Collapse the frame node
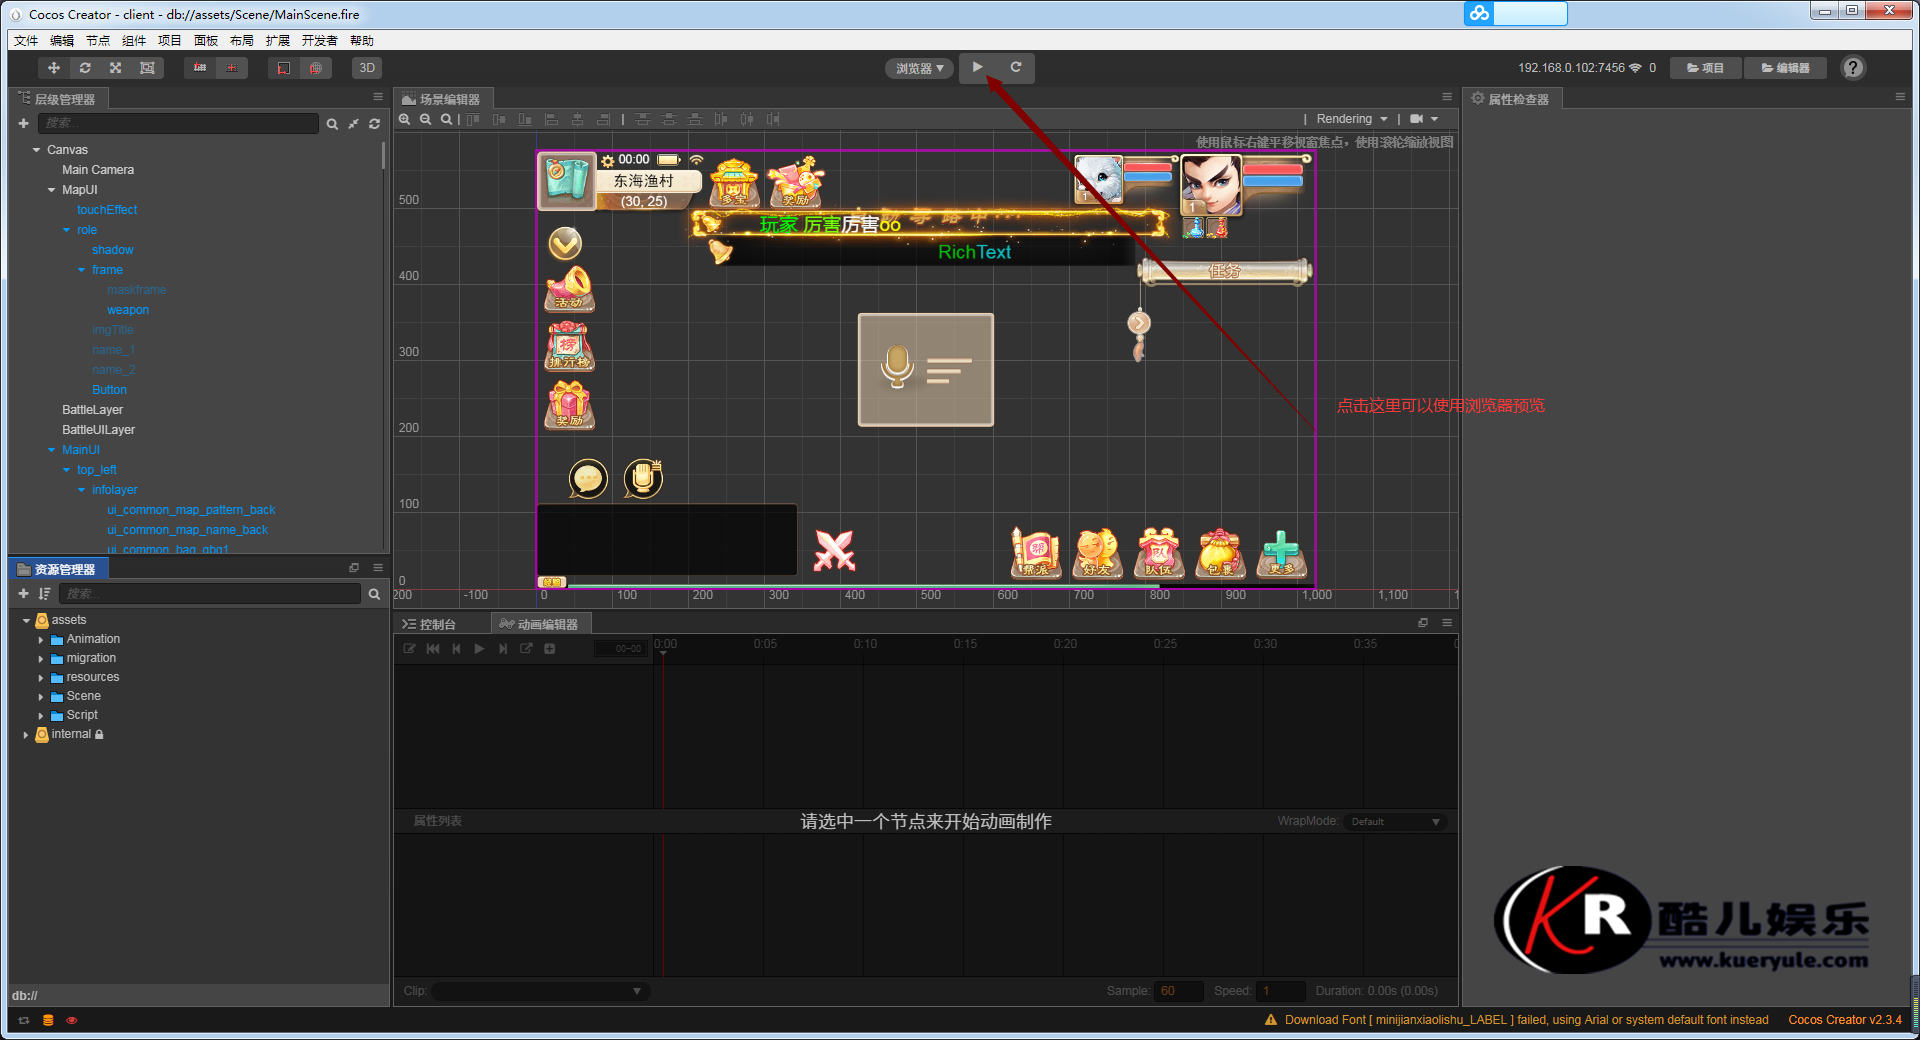1920x1040 pixels. (x=82, y=270)
